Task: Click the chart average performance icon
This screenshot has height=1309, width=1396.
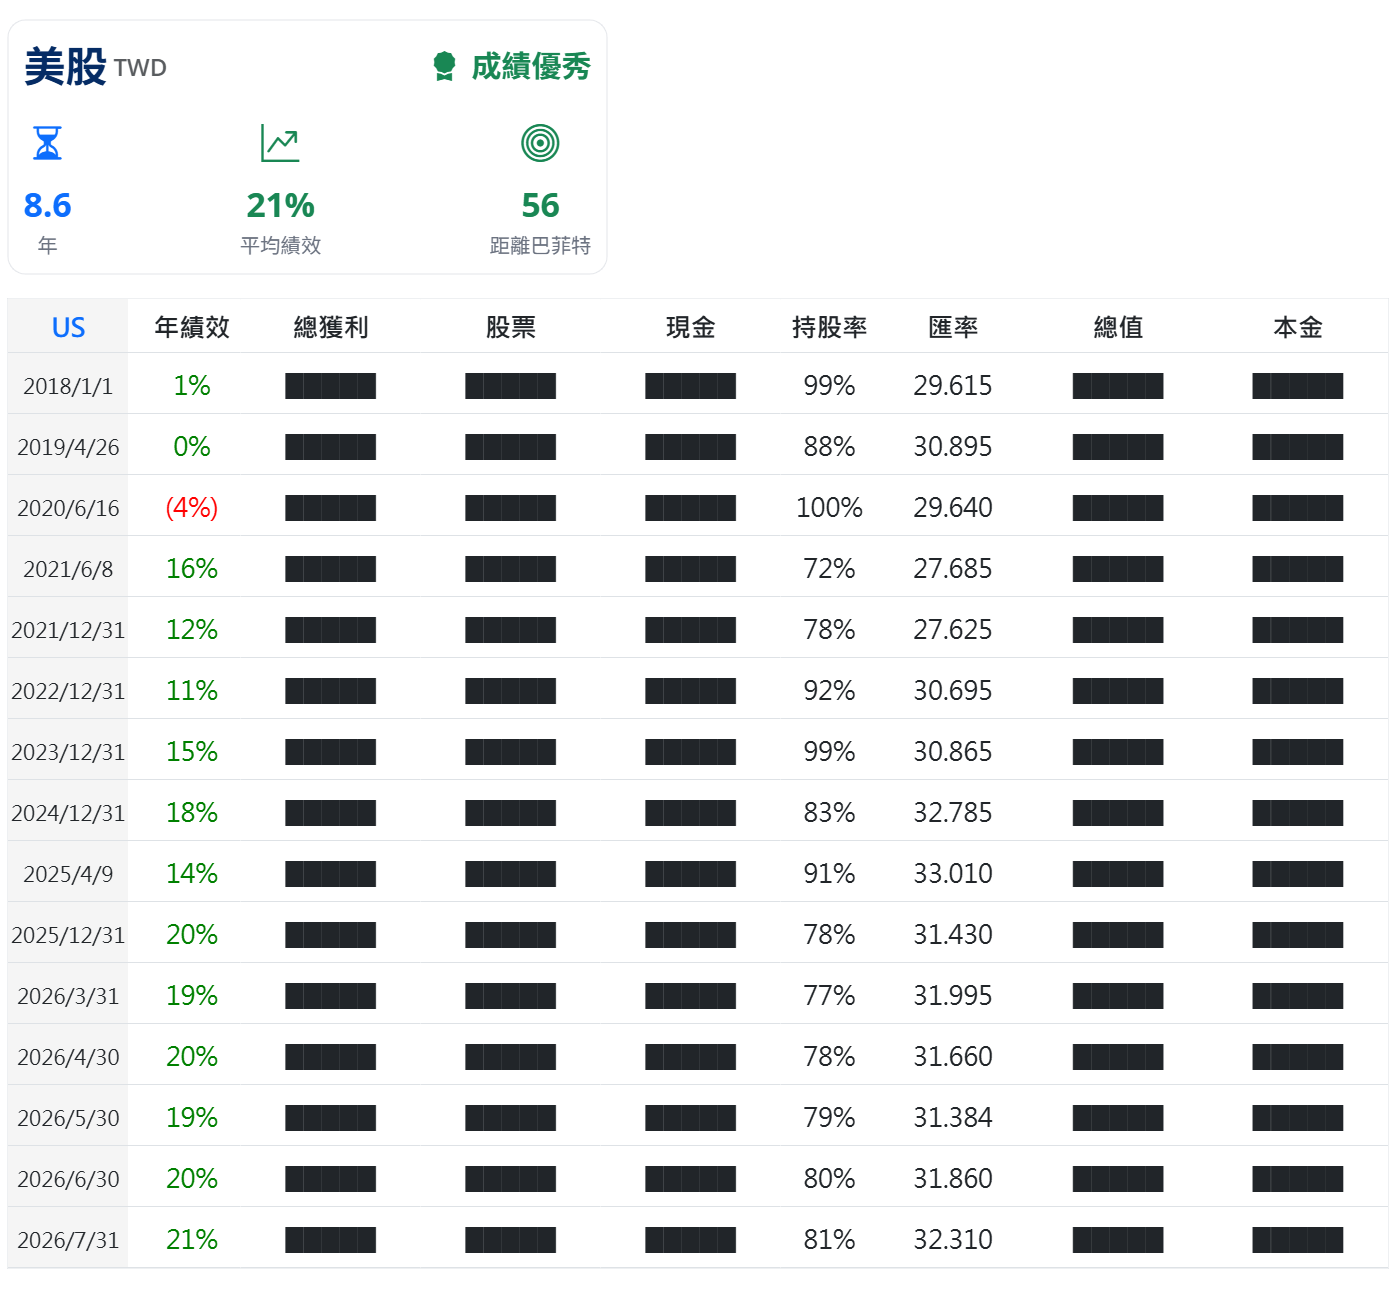Action: point(280,143)
